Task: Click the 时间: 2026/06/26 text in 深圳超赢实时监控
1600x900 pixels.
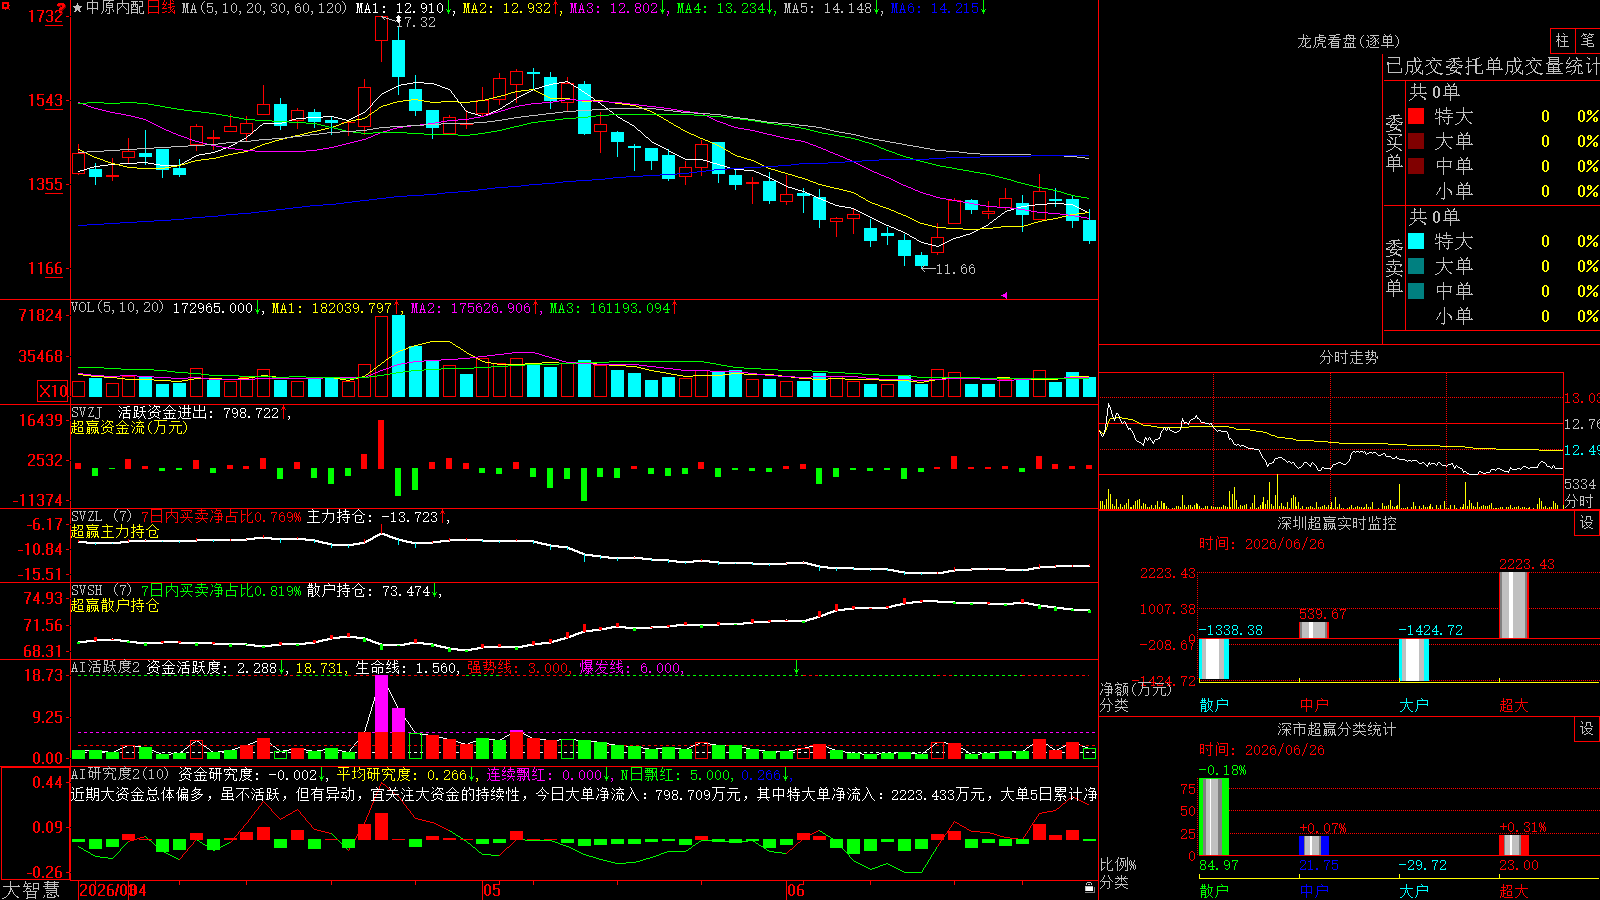Action: coord(1262,544)
